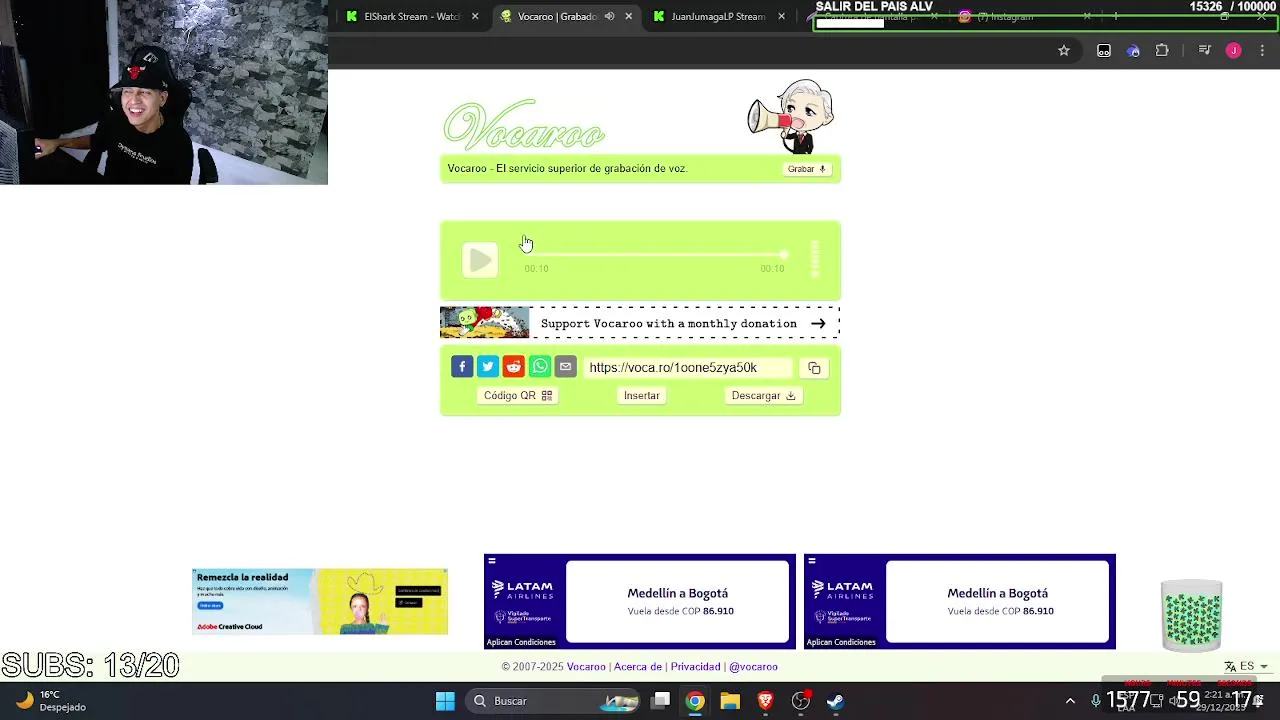
Task: Open Google Chrome from the taskbar
Action: point(695,701)
